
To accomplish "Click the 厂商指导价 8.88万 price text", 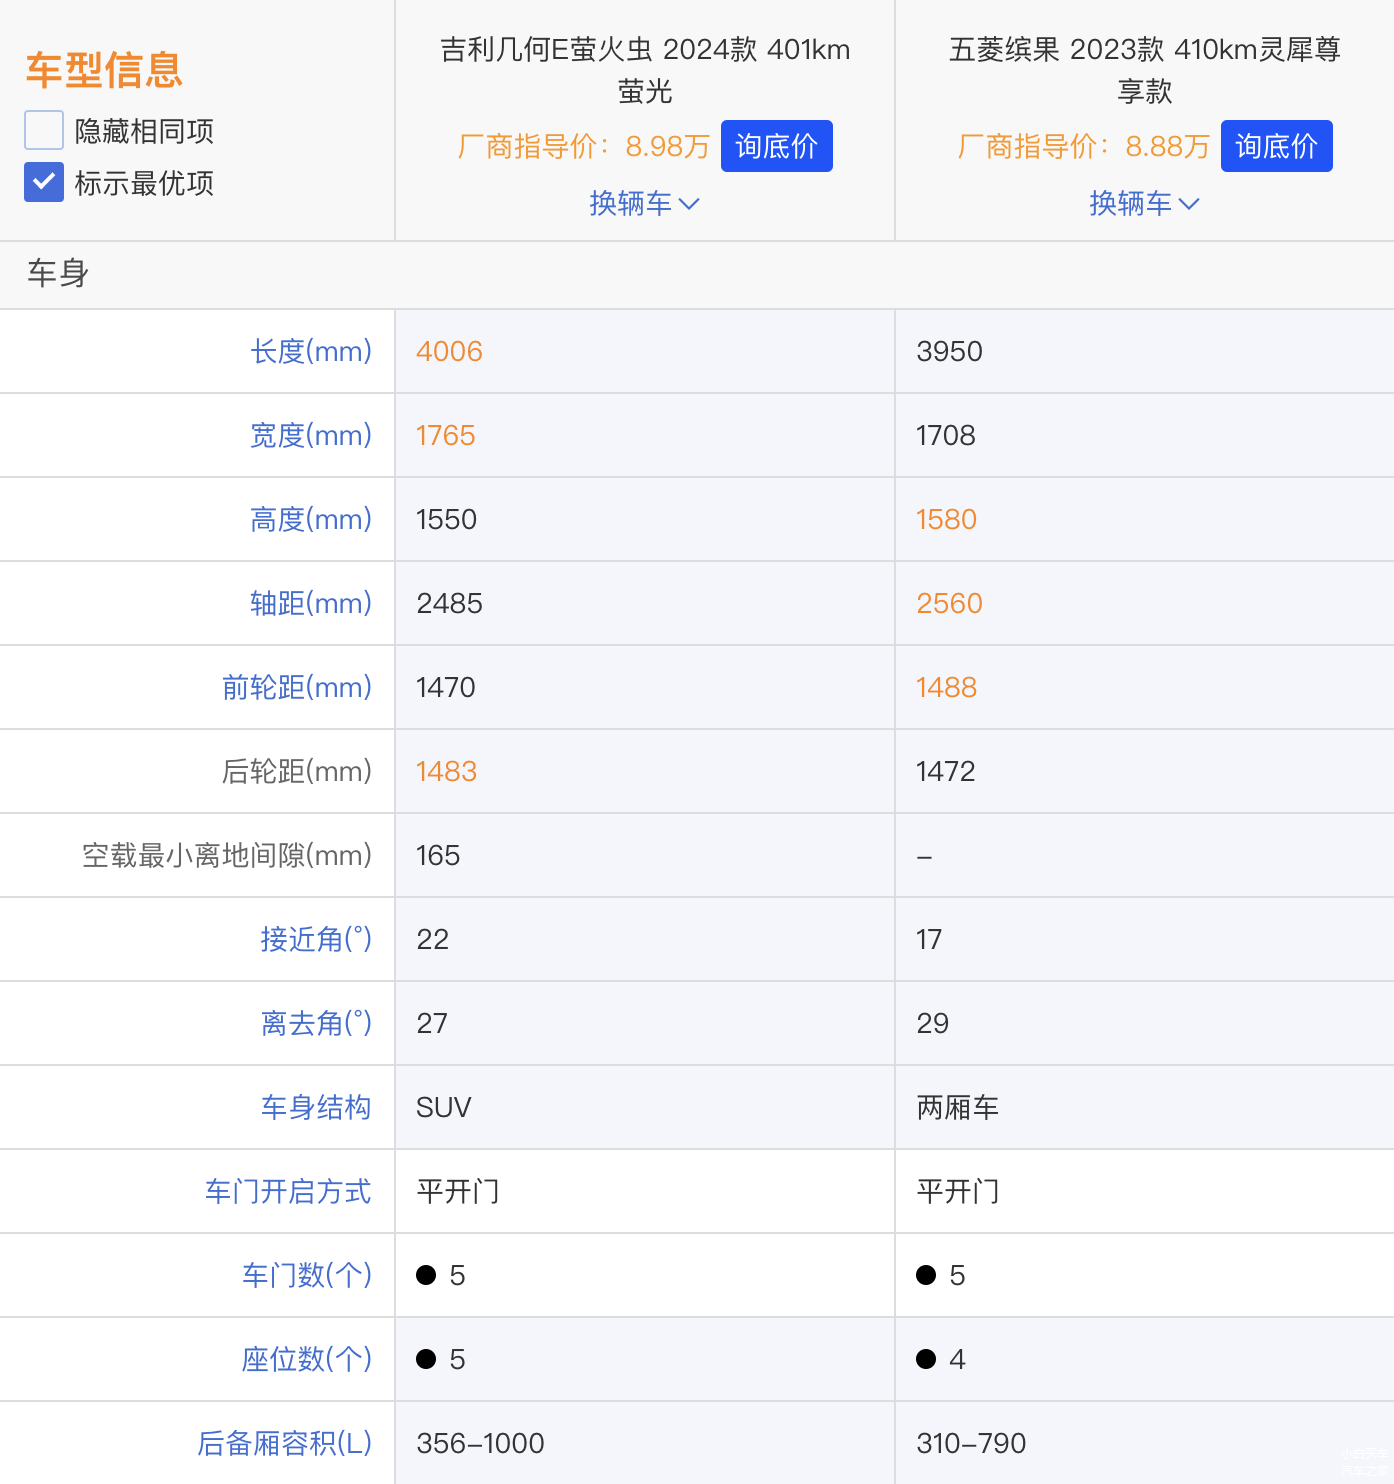I will tap(1083, 146).
